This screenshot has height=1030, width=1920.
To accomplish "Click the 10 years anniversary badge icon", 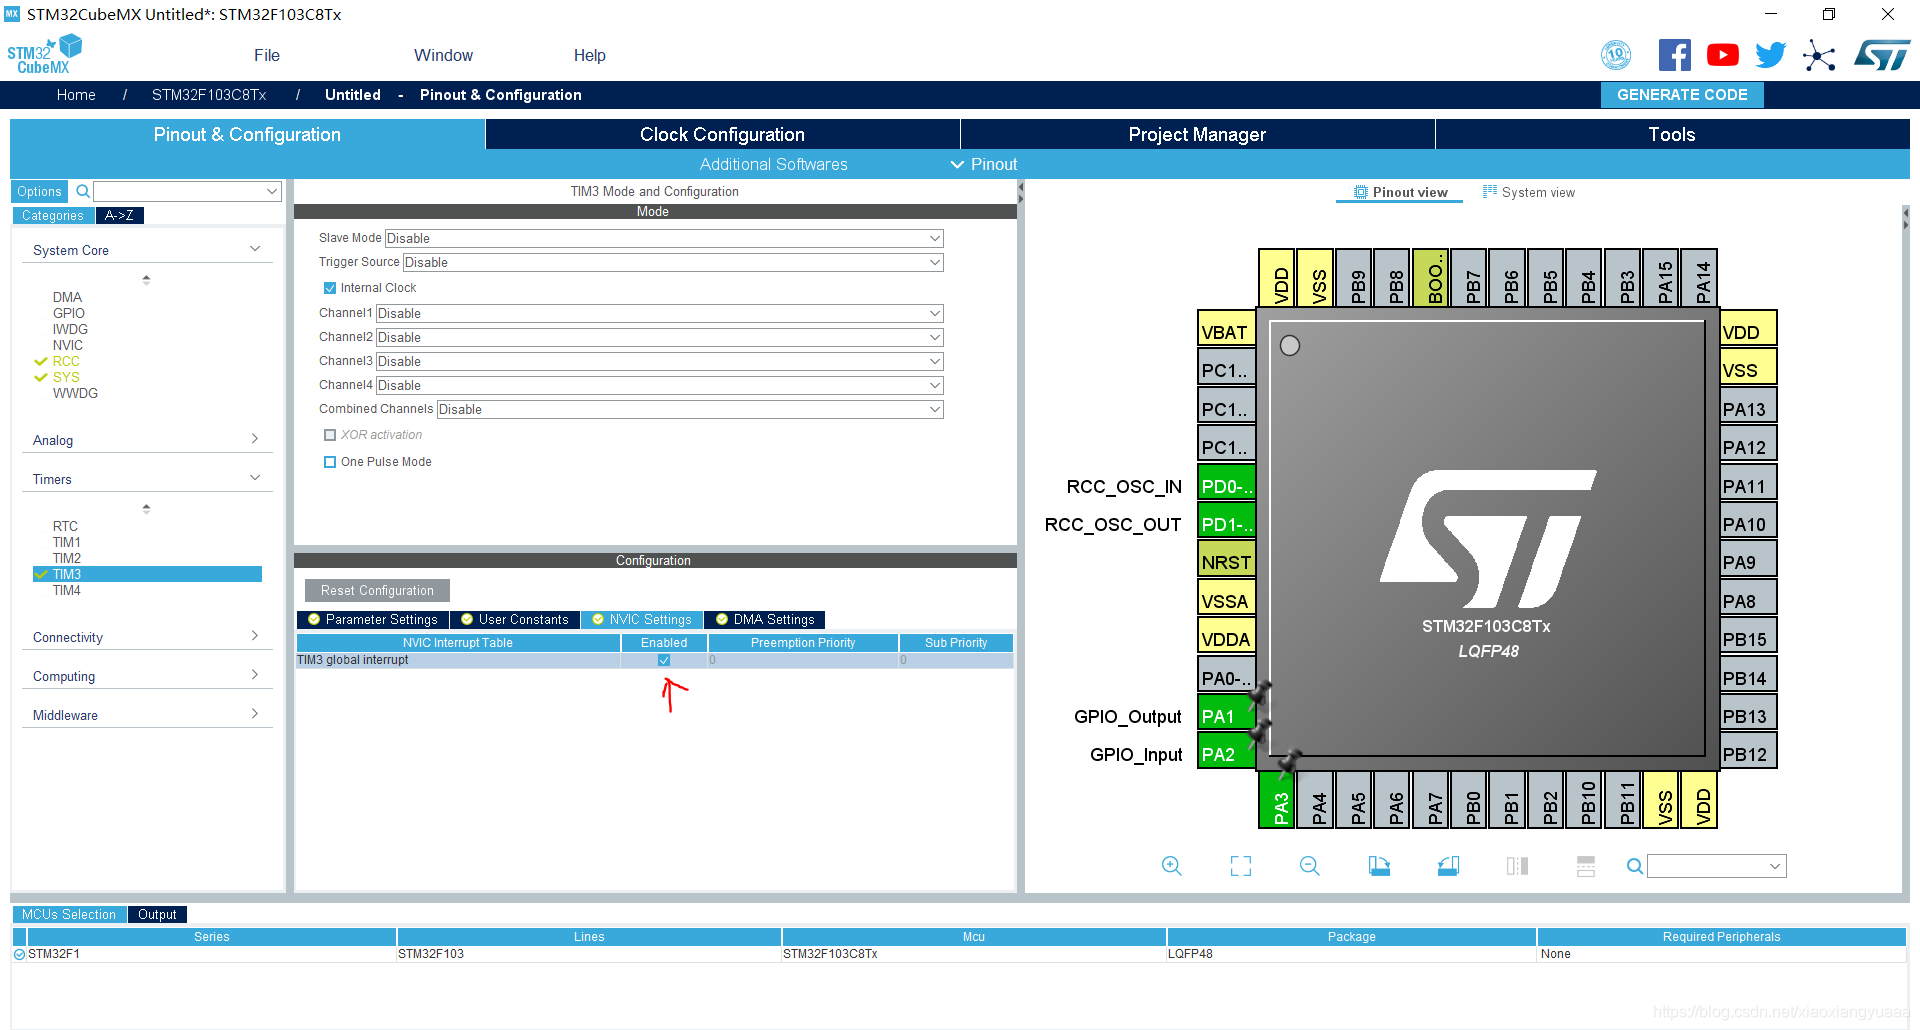I will click(x=1616, y=55).
